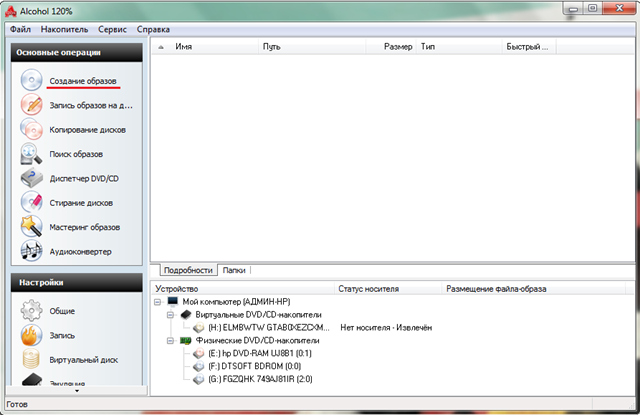
Task: Click the Быстрый... column header
Action: point(529,47)
